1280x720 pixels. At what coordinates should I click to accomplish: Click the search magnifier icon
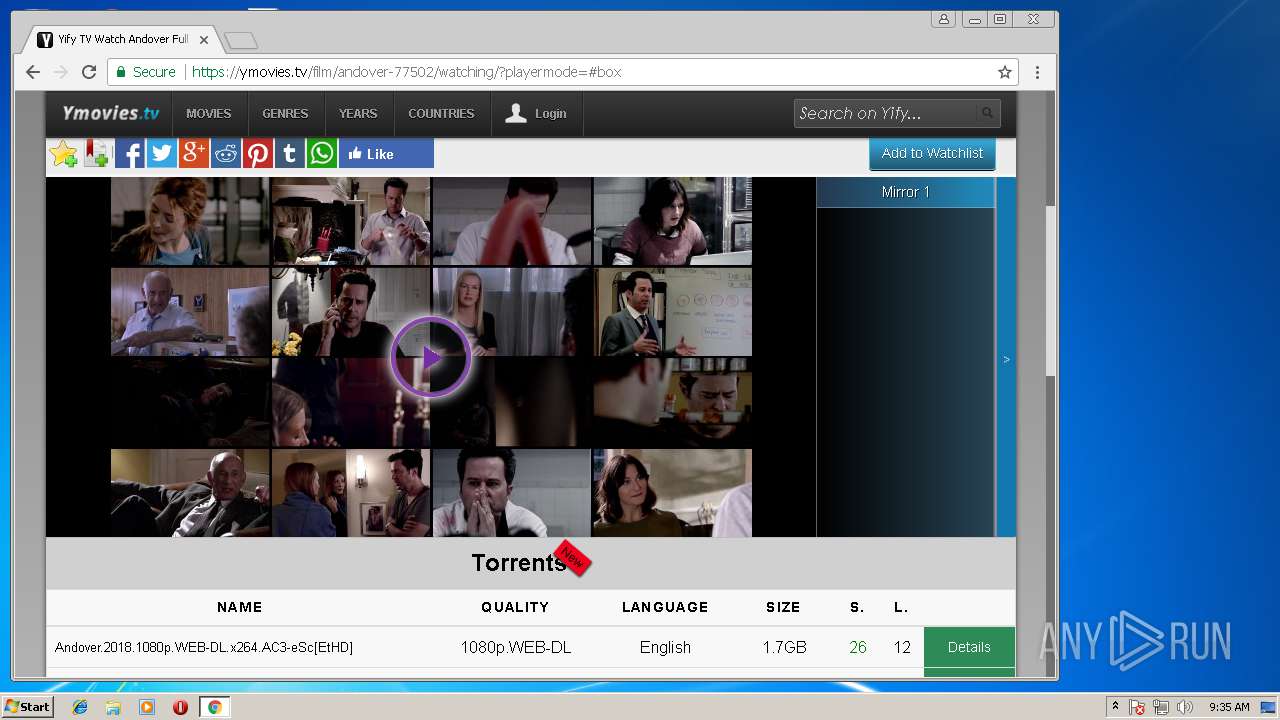tap(987, 113)
